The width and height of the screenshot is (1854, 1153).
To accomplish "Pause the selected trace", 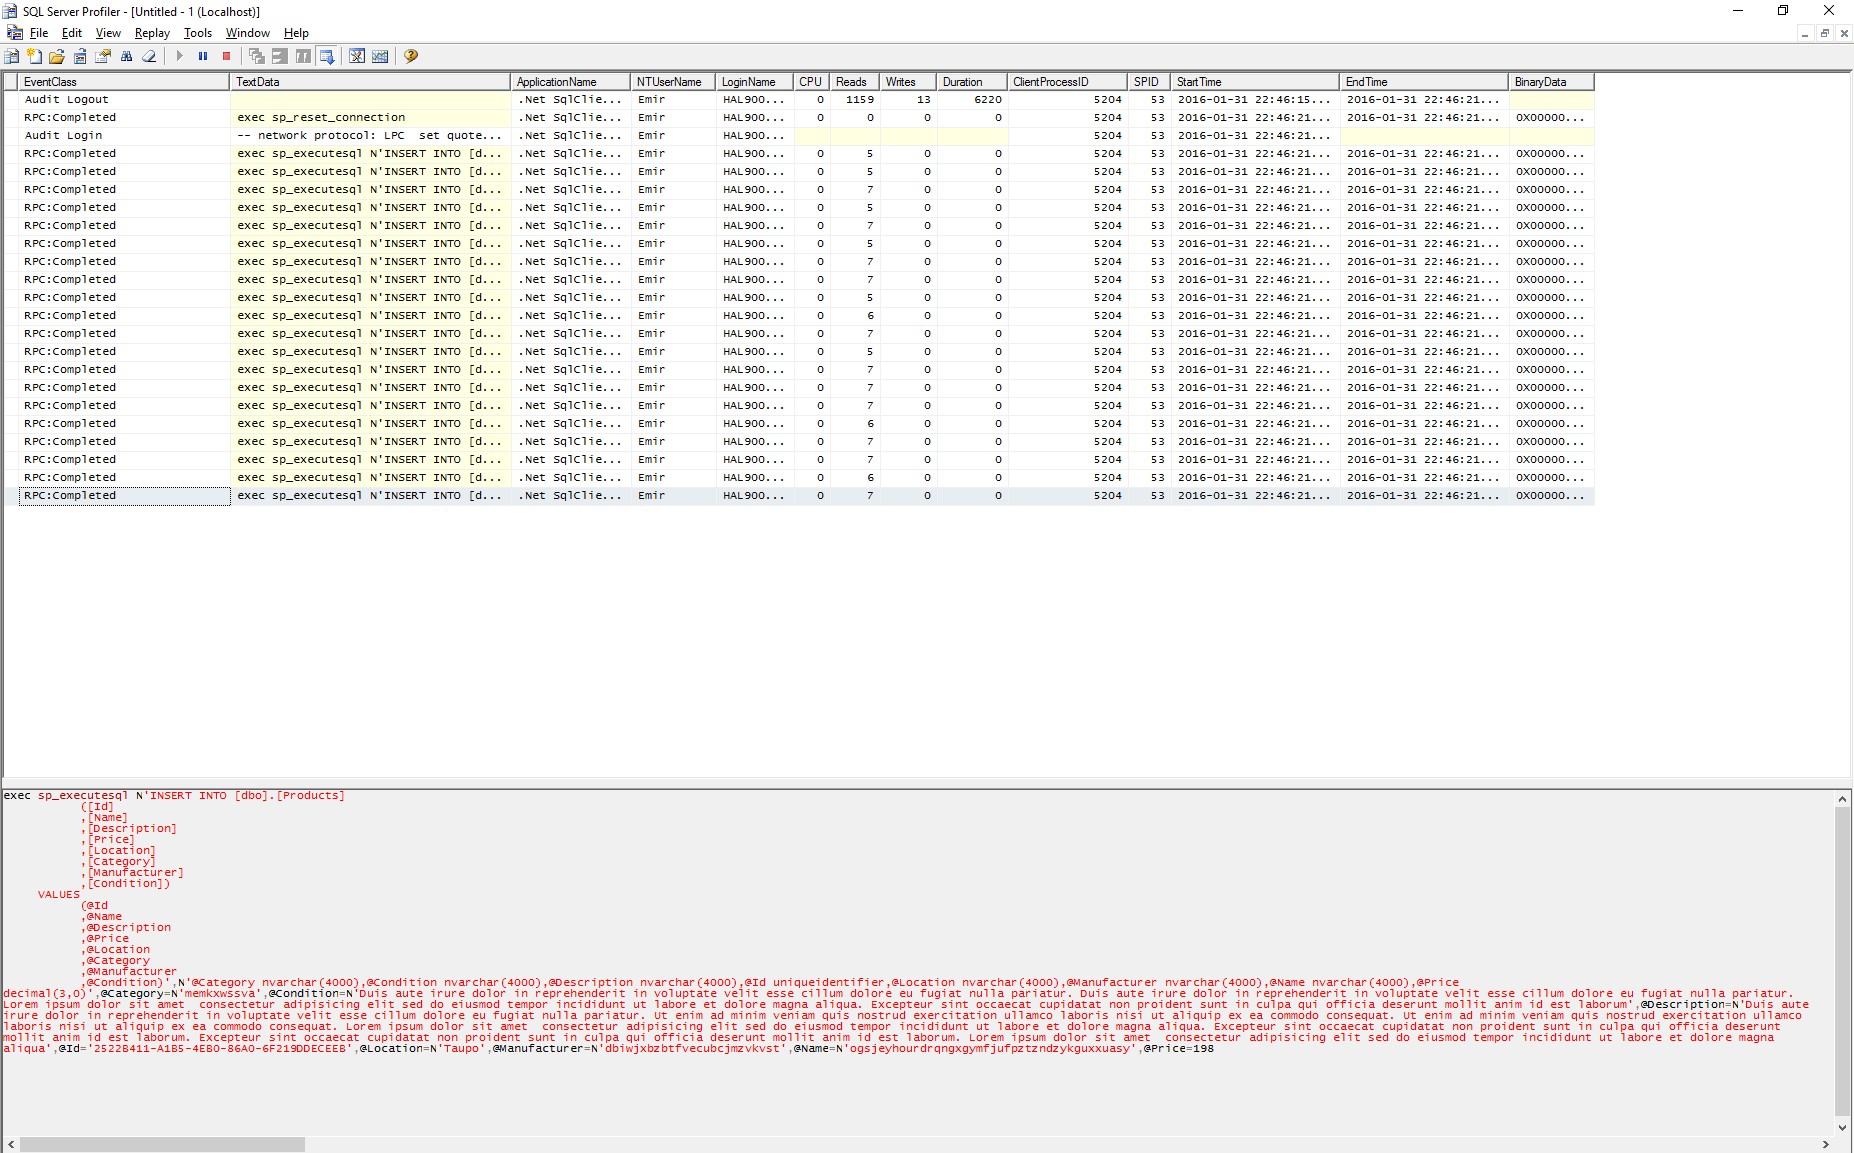I will 203,56.
